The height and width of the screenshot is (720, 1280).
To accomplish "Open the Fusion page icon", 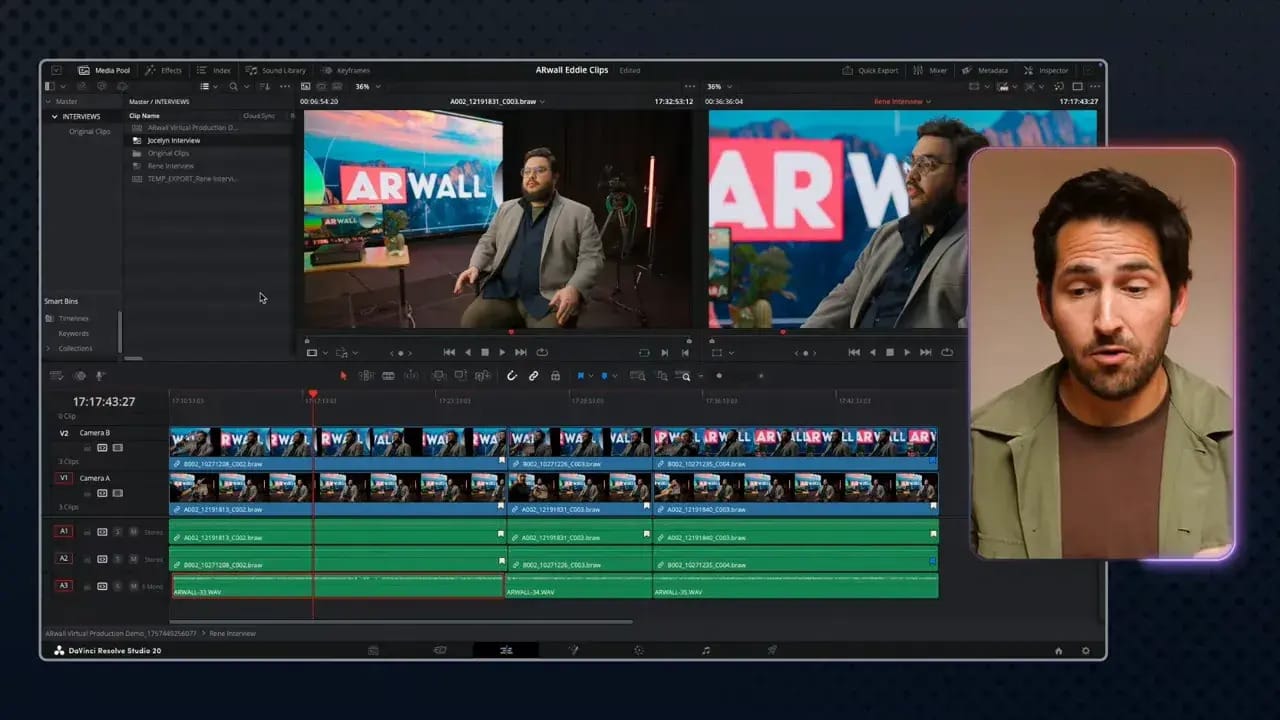I will point(573,650).
